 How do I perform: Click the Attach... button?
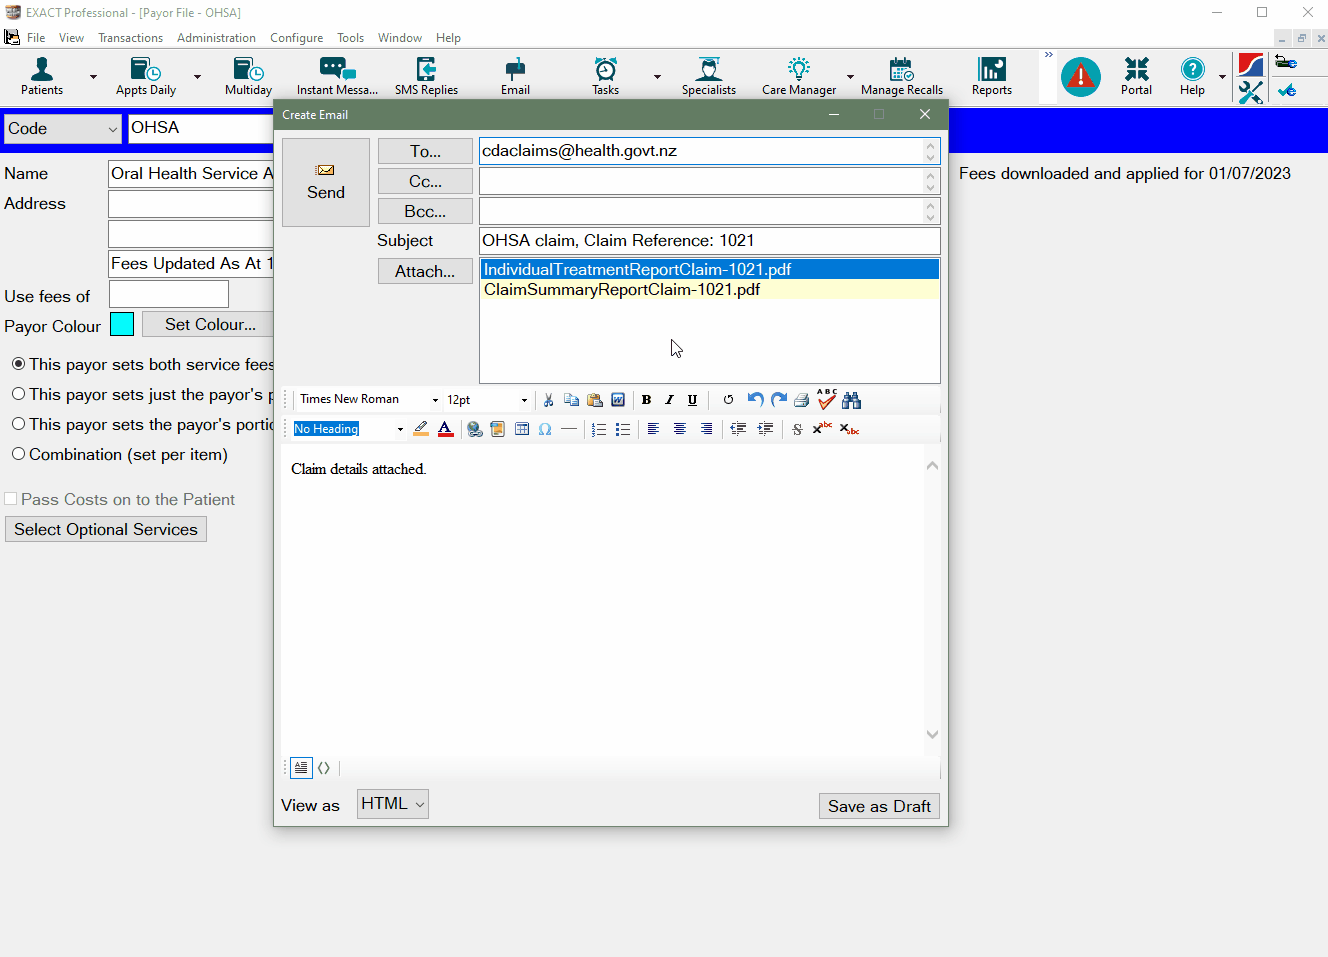424,271
